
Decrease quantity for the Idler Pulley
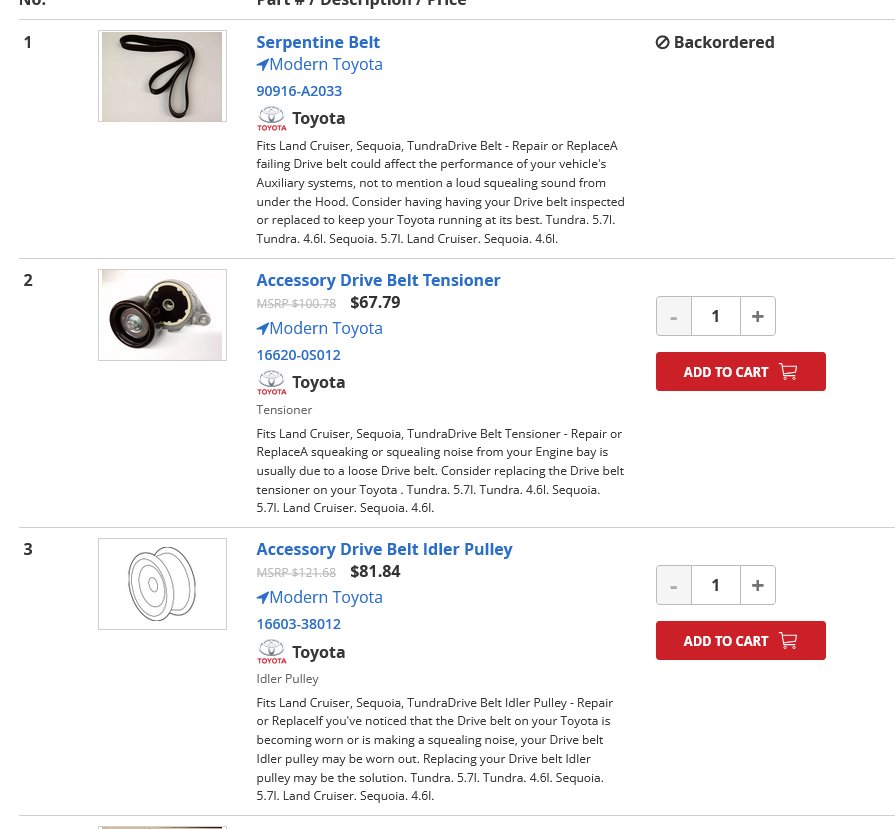tap(674, 585)
